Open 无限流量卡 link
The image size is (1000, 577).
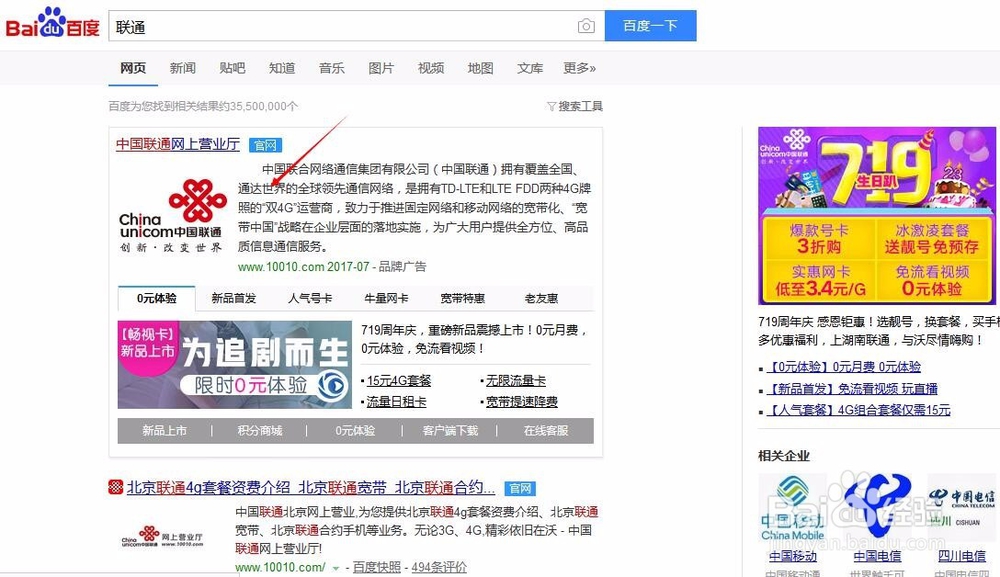click(x=516, y=381)
